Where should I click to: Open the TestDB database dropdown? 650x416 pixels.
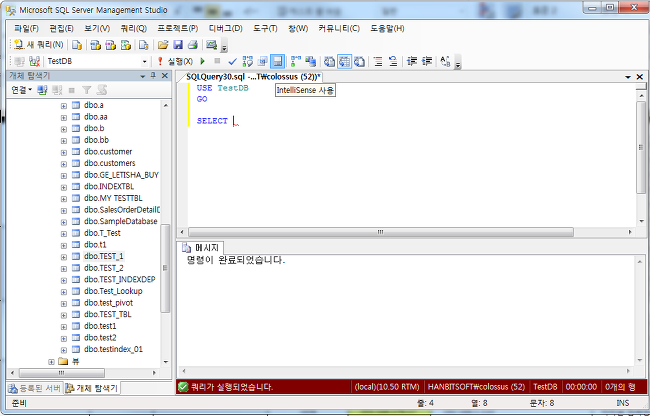[144, 61]
